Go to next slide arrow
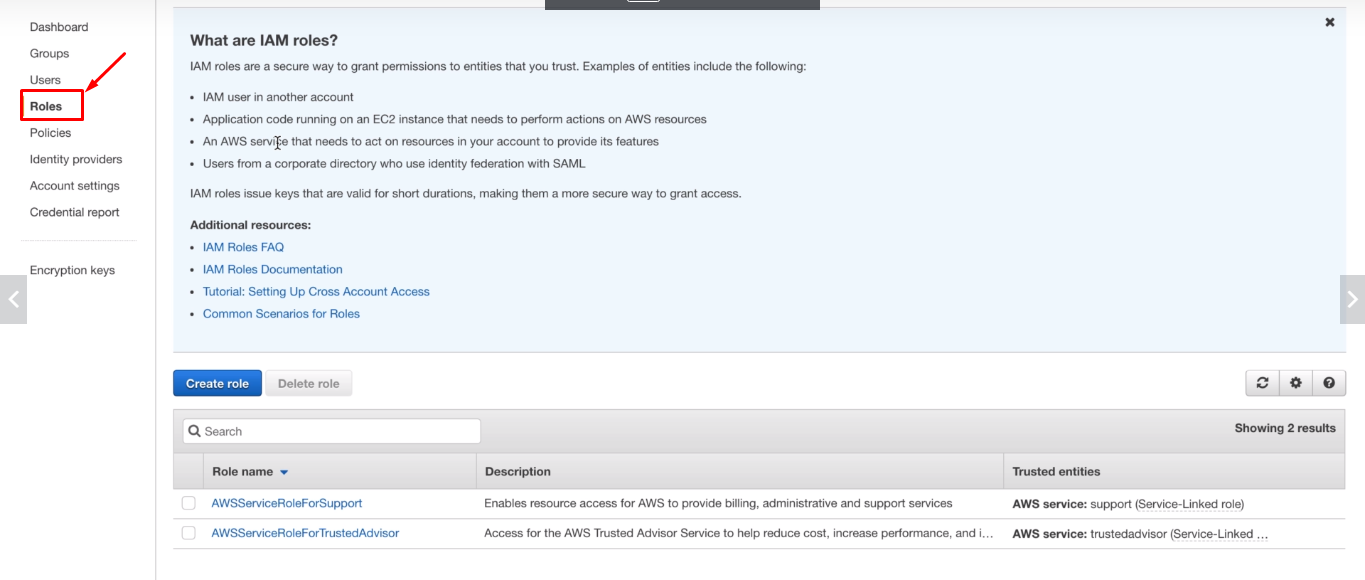 pos(1352,299)
